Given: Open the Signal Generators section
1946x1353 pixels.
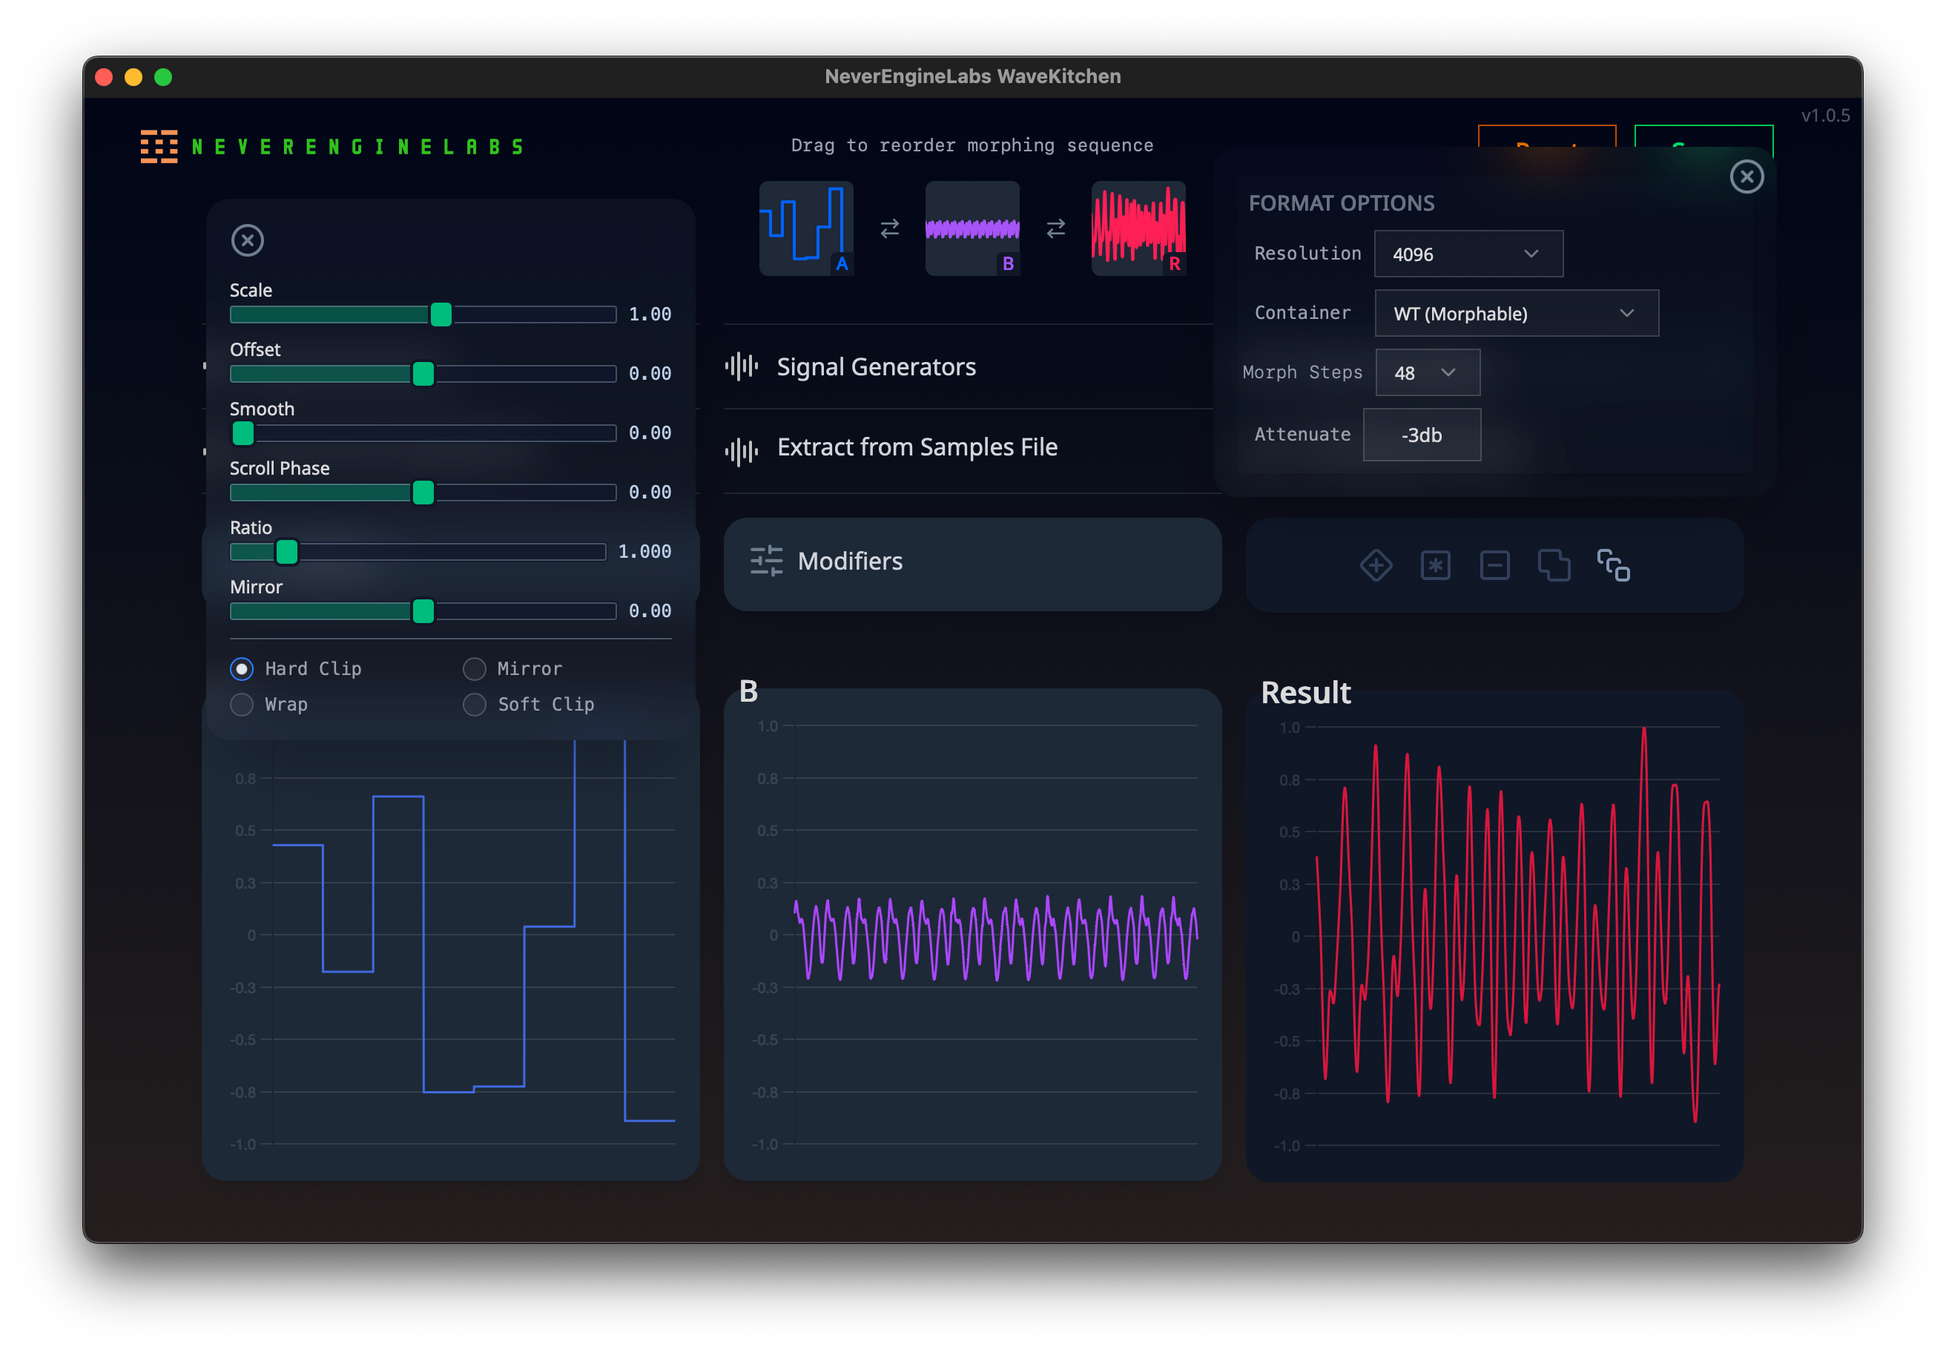Looking at the screenshot, I should [875, 367].
